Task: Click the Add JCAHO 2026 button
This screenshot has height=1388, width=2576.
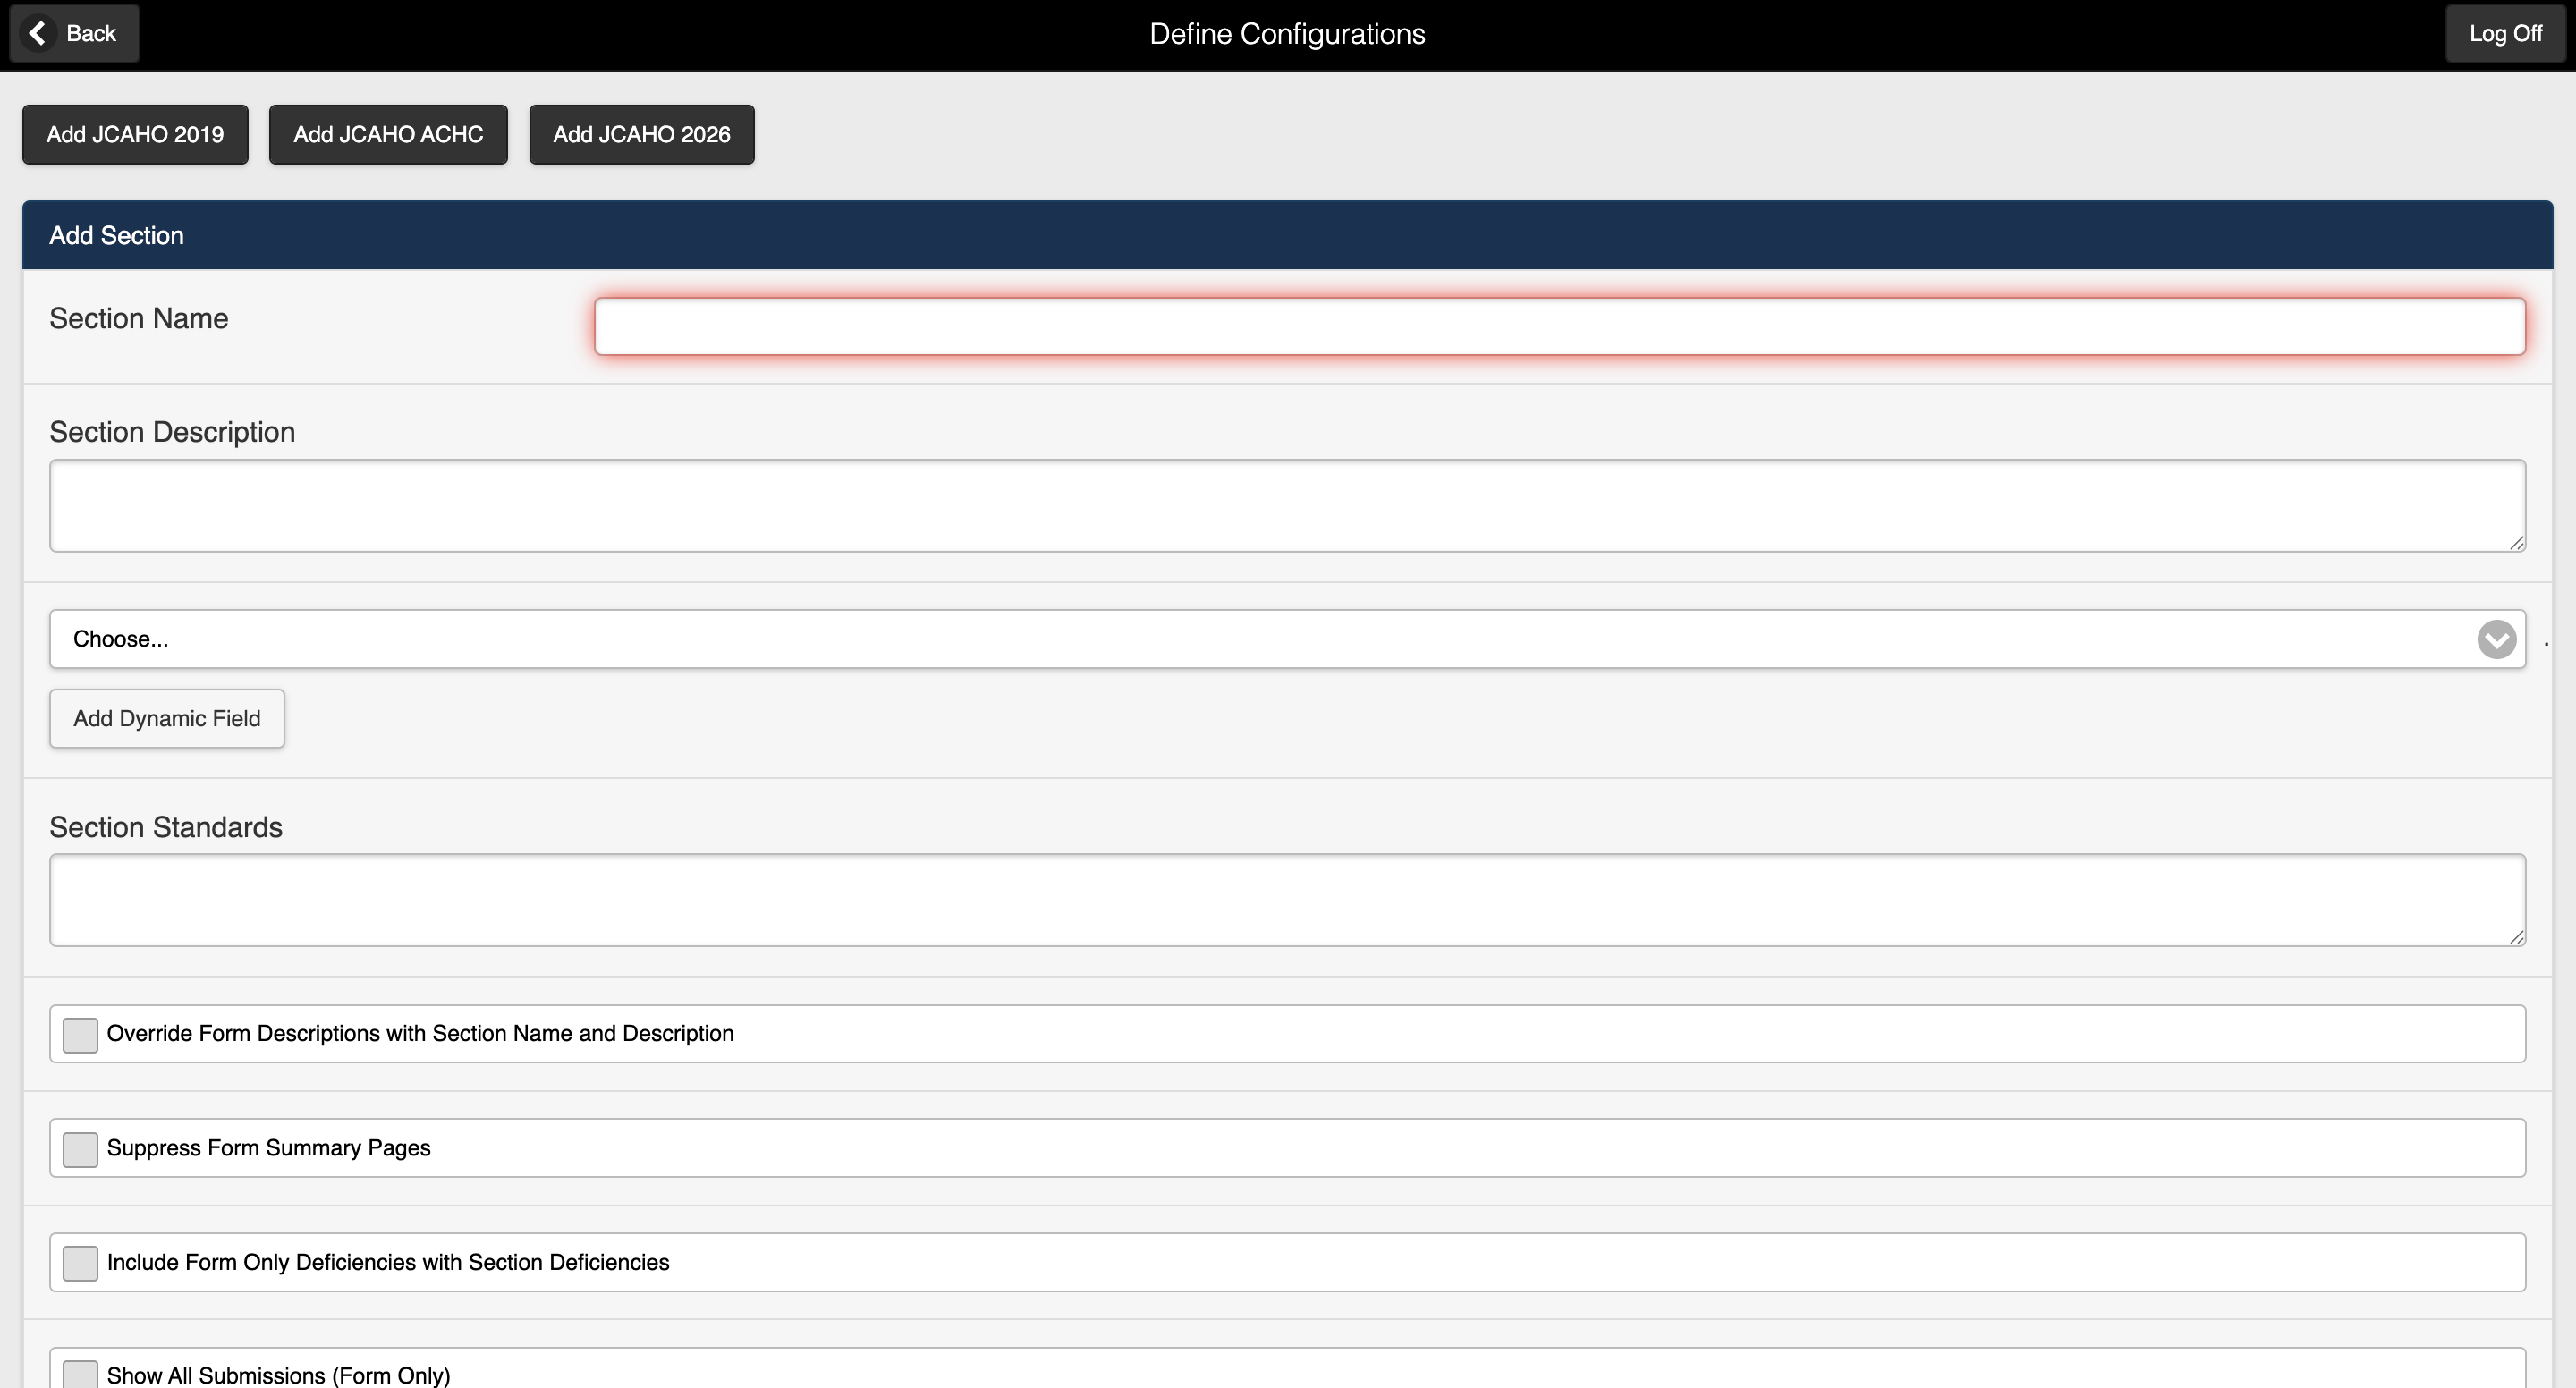Action: pyautogui.click(x=642, y=134)
